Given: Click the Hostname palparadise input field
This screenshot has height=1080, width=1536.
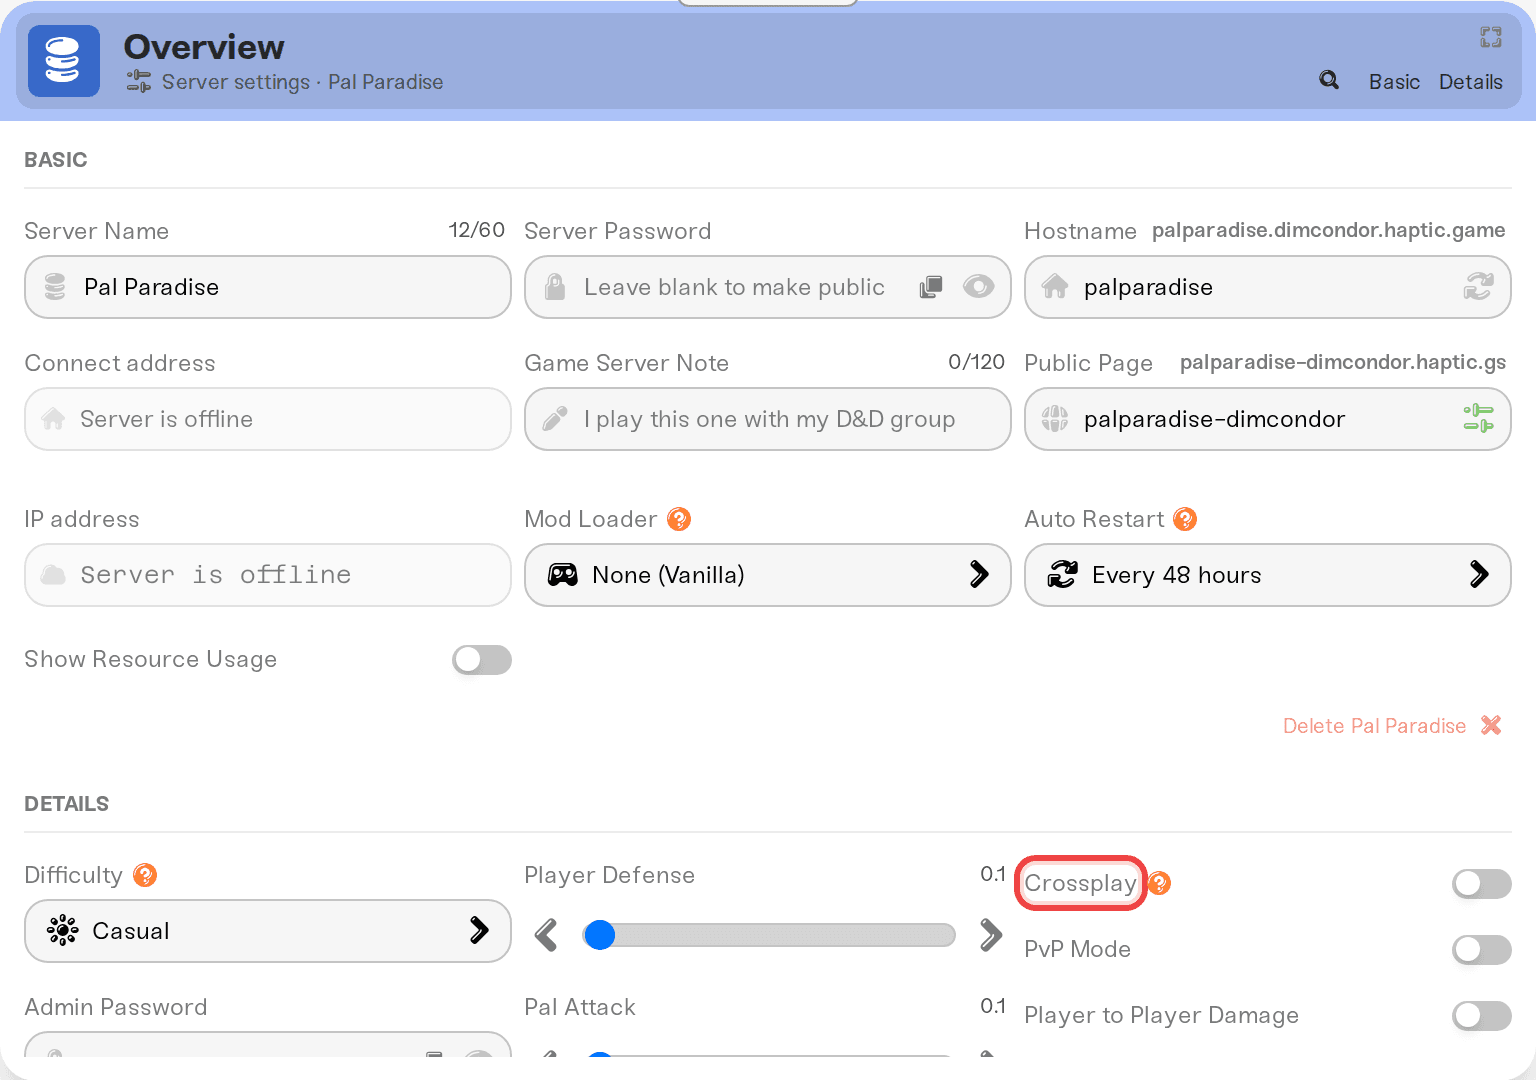Looking at the screenshot, I should (x=1268, y=287).
